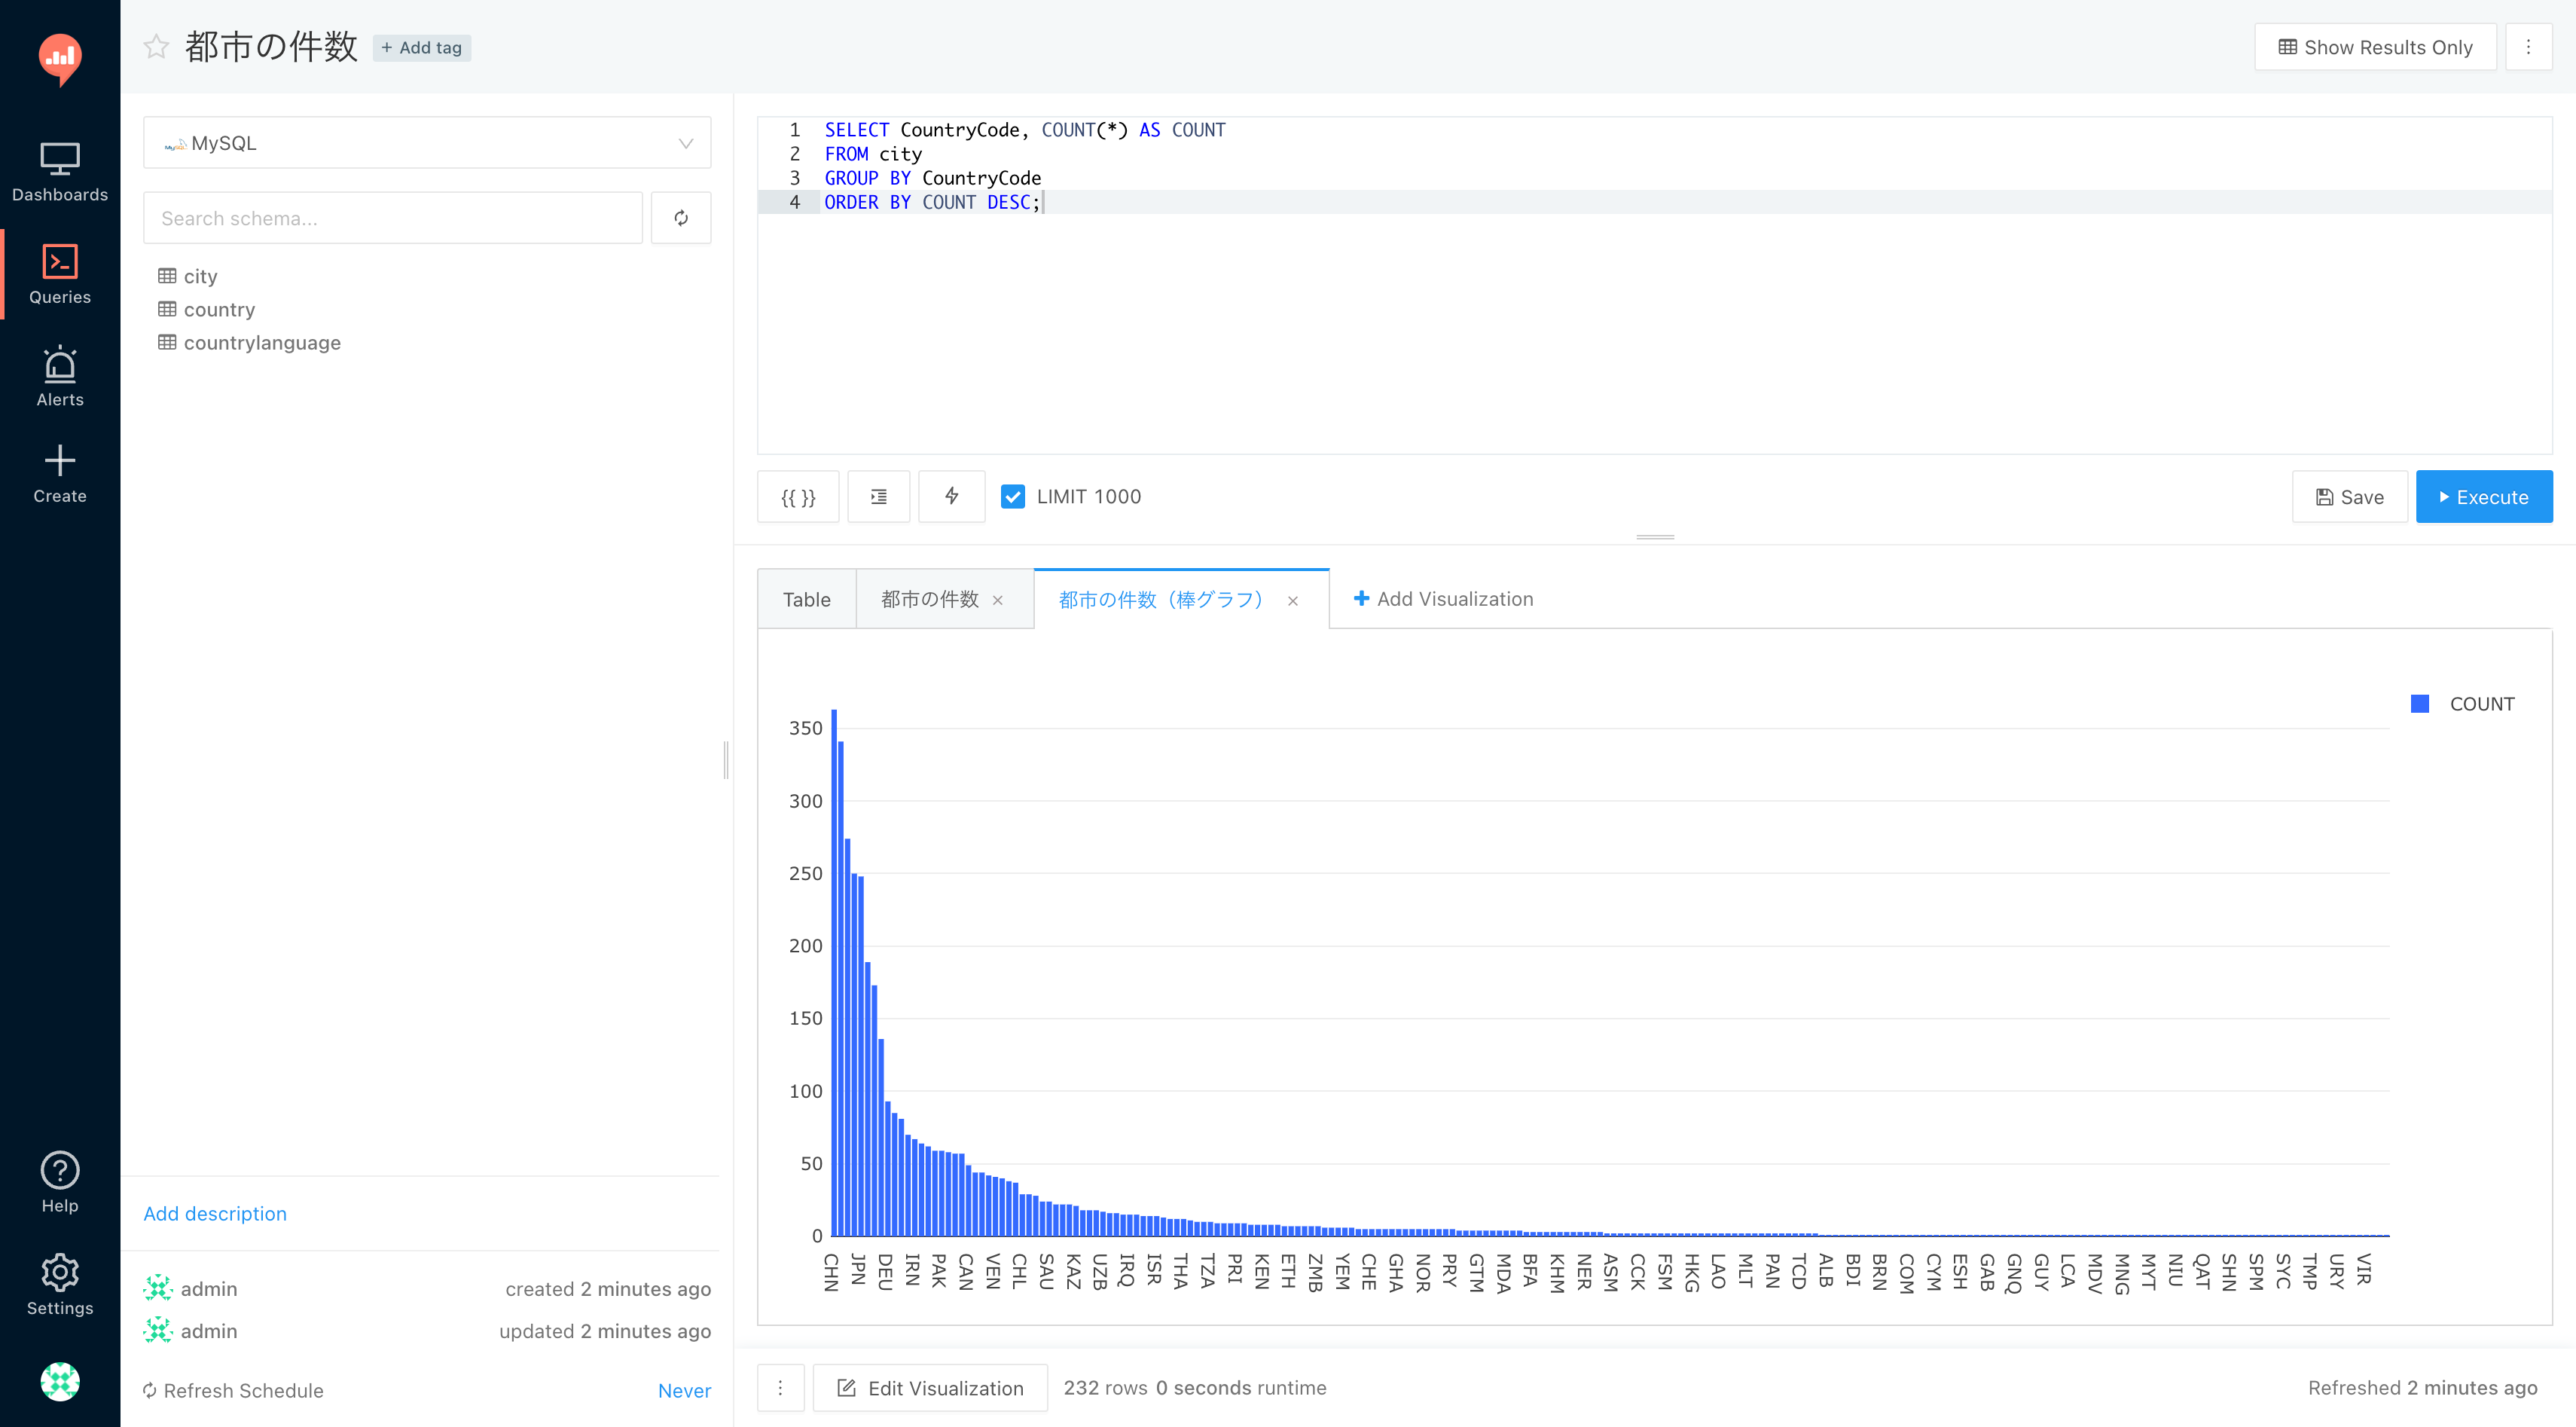The height and width of the screenshot is (1427, 2576).
Task: Format the query with the indent icon
Action: pos(878,497)
